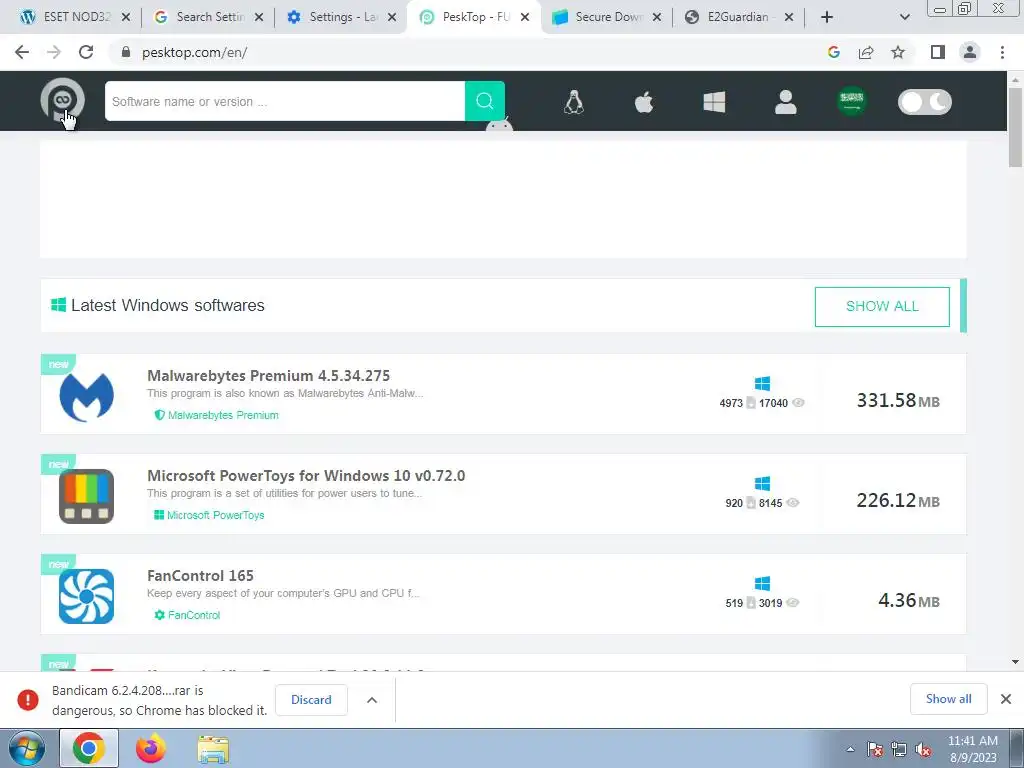Viewport: 1024px width, 768px height.
Task: Open the user account icon in header
Action: point(786,102)
